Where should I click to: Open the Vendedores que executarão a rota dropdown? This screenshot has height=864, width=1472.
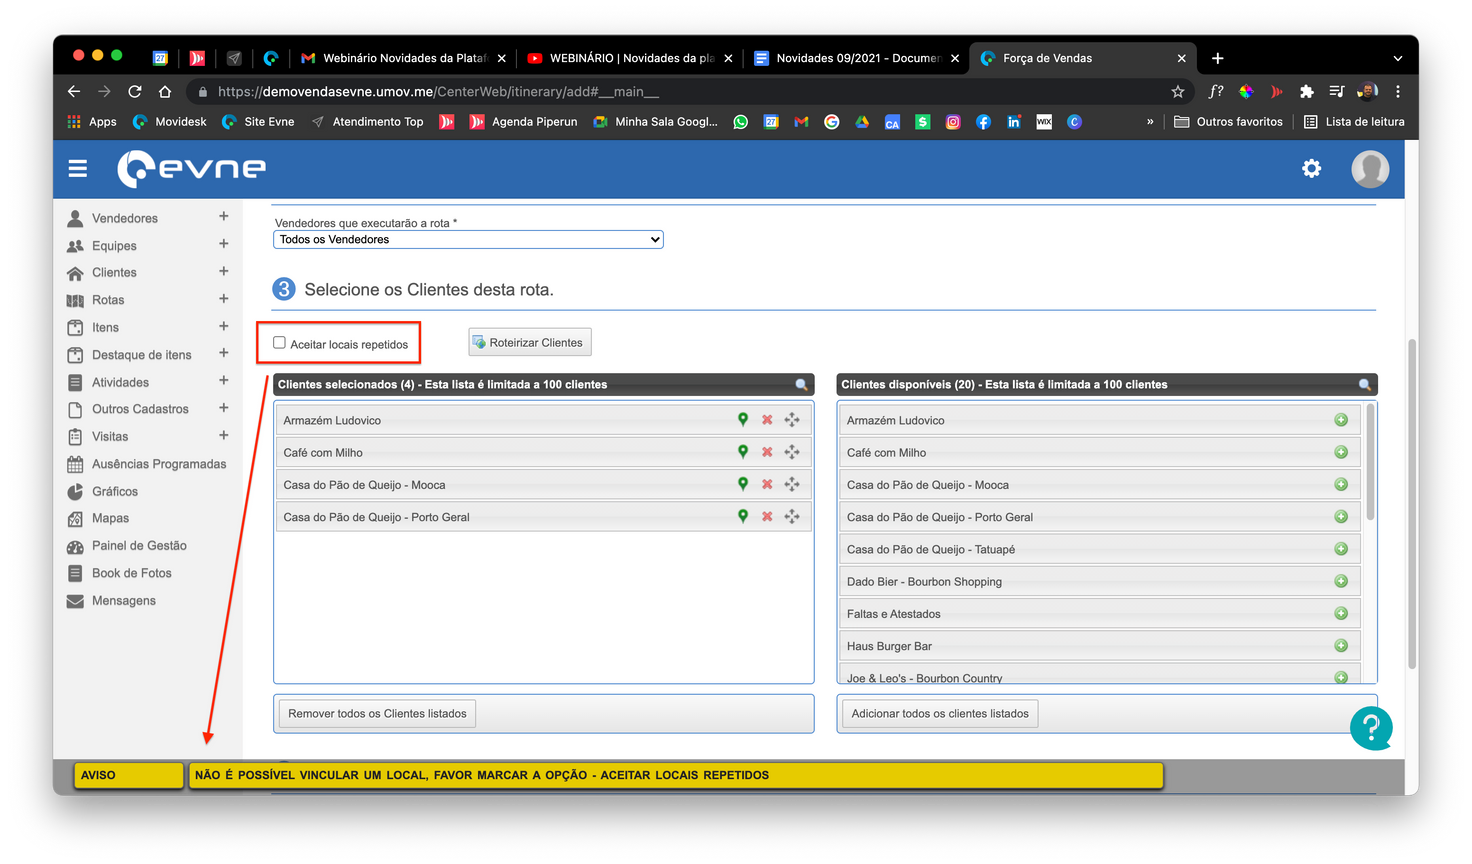(x=468, y=240)
